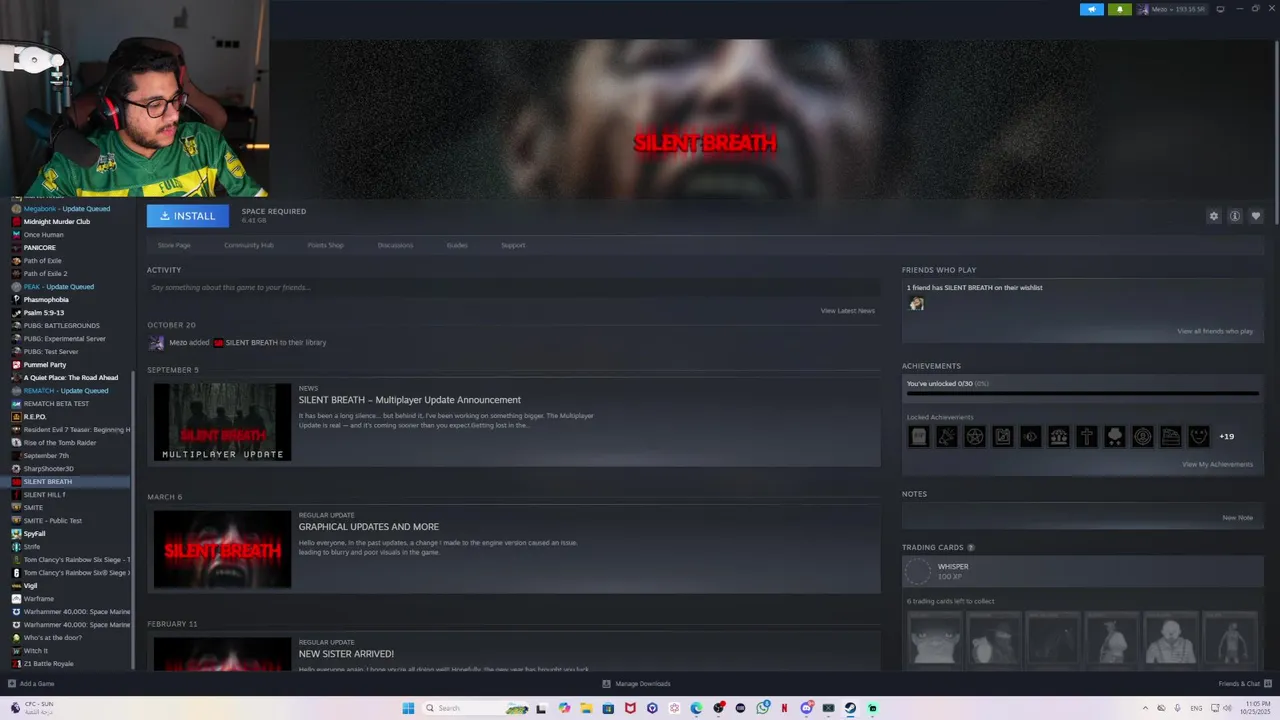Viewport: 1280px width, 720px height.
Task: Click the friend avatar under Friends Who Play
Action: [x=916, y=304]
